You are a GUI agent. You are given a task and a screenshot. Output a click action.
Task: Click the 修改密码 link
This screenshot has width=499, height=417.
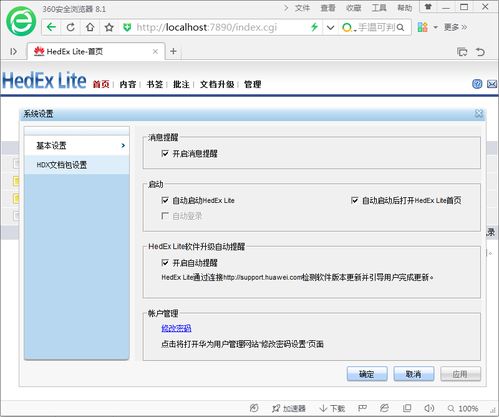click(176, 328)
